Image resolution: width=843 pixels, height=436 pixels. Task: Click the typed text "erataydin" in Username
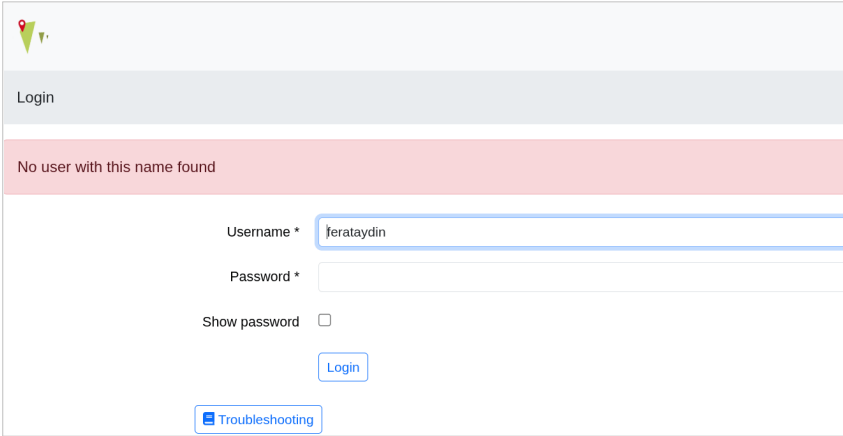[x=358, y=232]
